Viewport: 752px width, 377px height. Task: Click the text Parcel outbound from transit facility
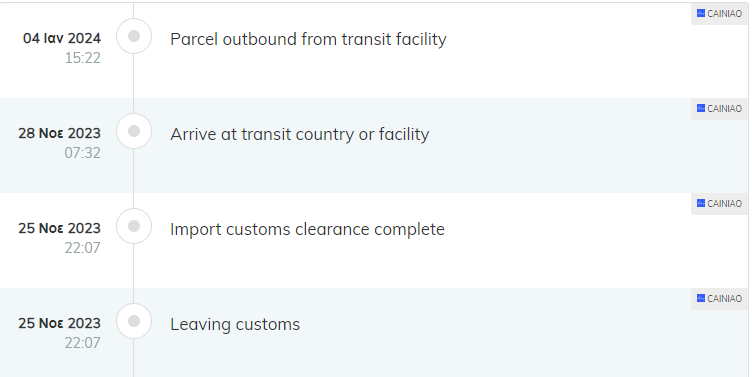(308, 39)
